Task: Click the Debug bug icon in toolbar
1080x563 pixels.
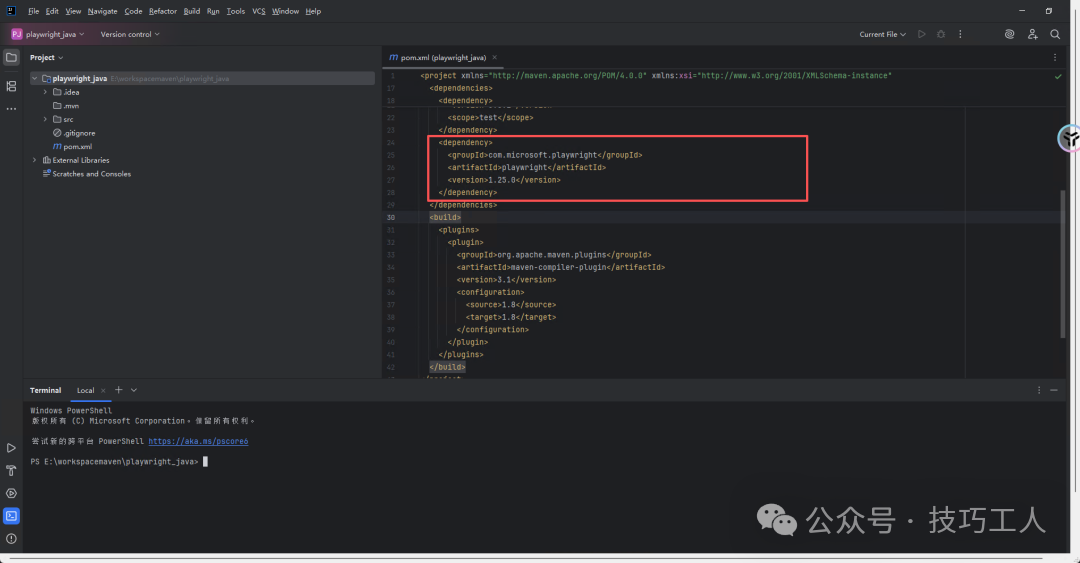Action: (941, 34)
